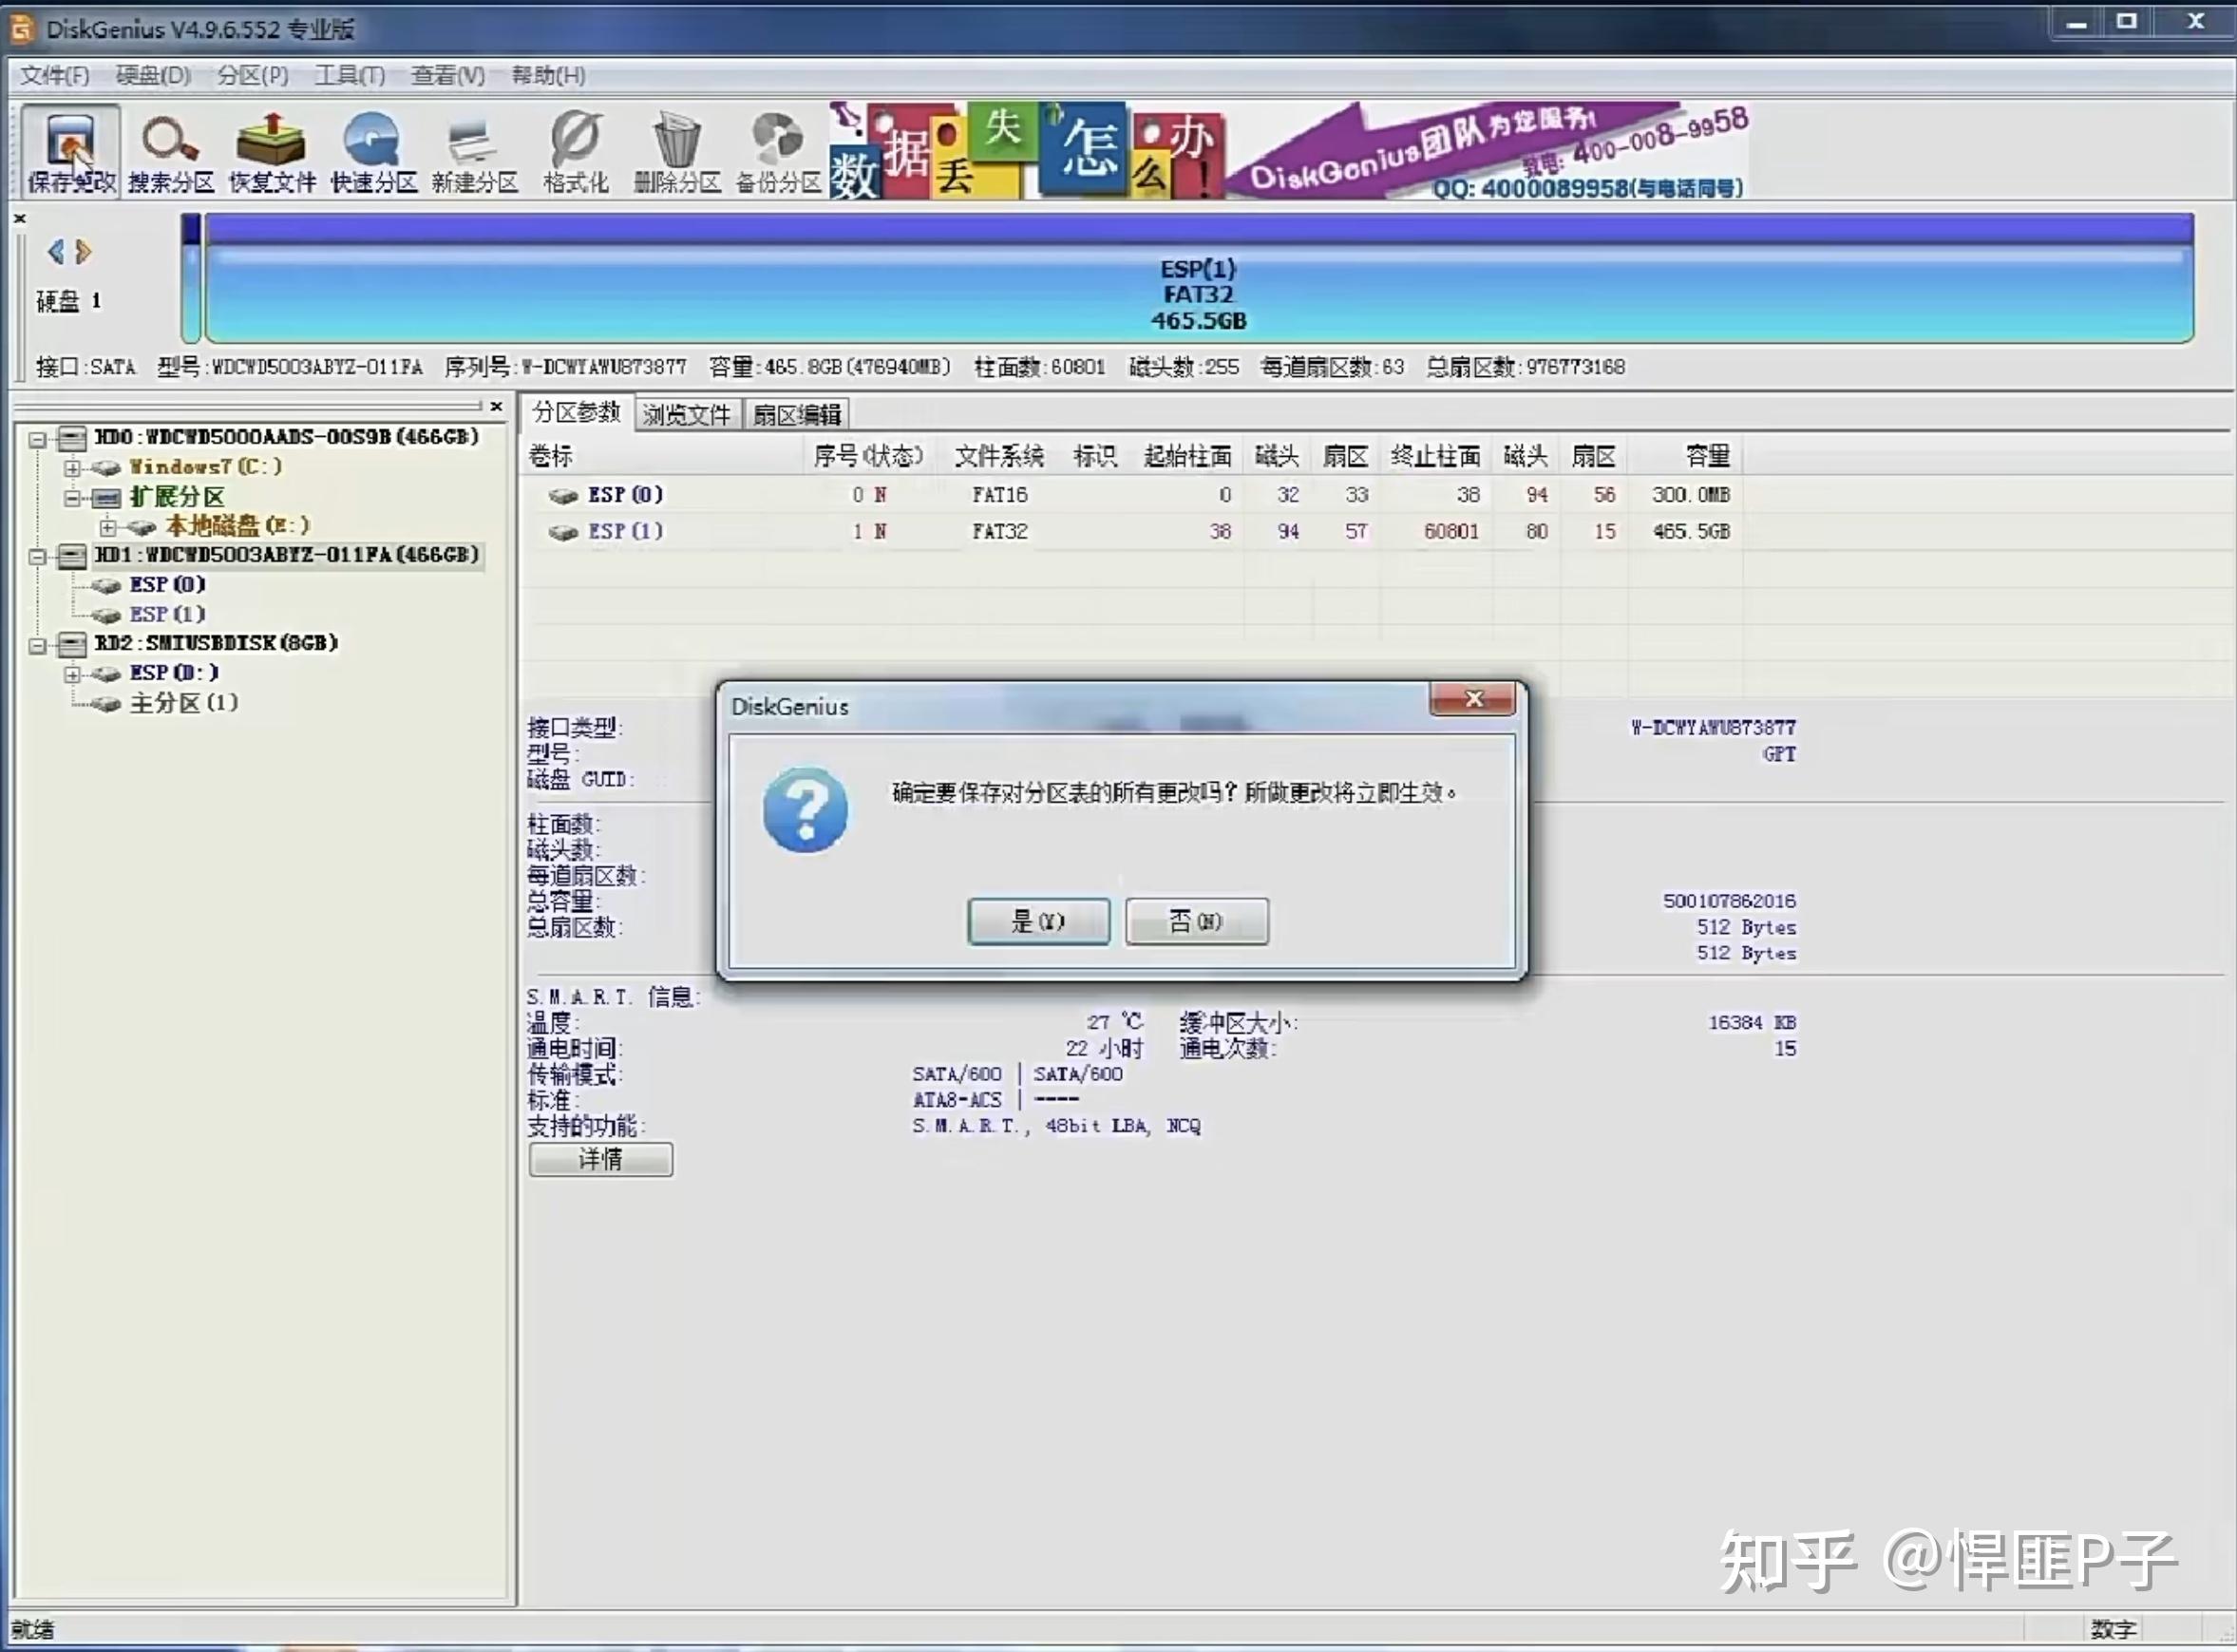Click the FAT16 file system cell
Image resolution: width=2237 pixels, height=1652 pixels.
coord(999,495)
